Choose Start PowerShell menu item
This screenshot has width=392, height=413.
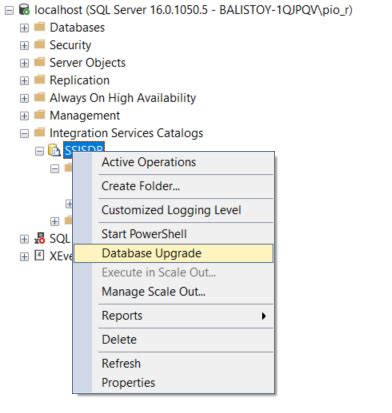[173, 234]
